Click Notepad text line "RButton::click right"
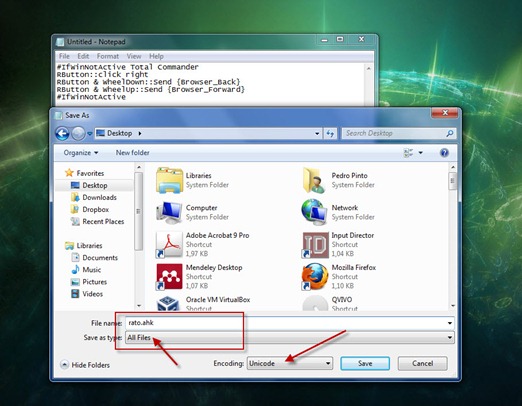522x406 pixels. click(102, 74)
